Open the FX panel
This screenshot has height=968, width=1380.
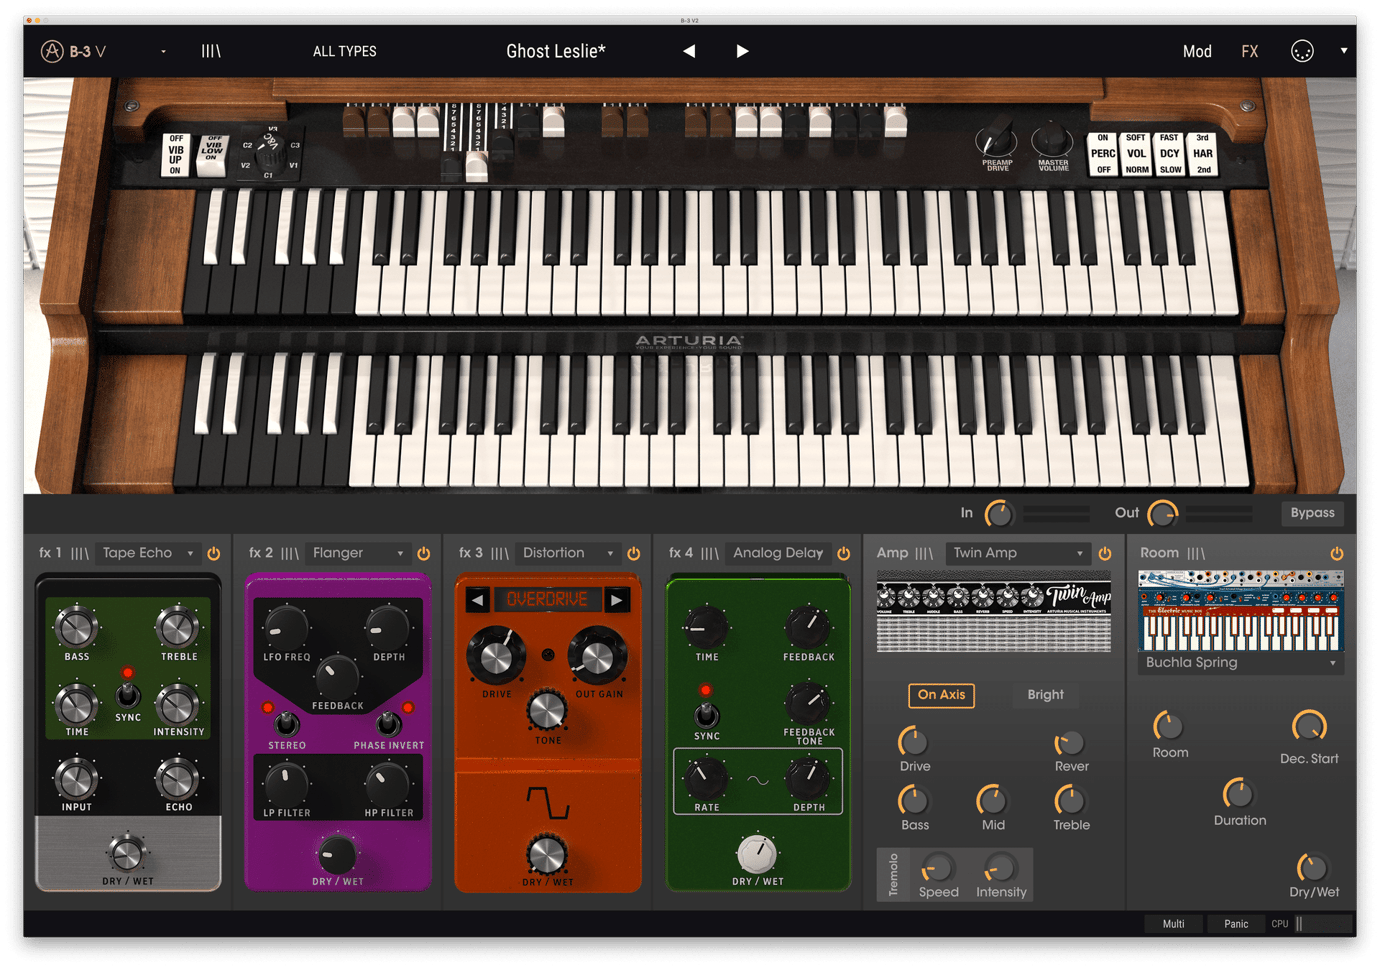tap(1250, 51)
